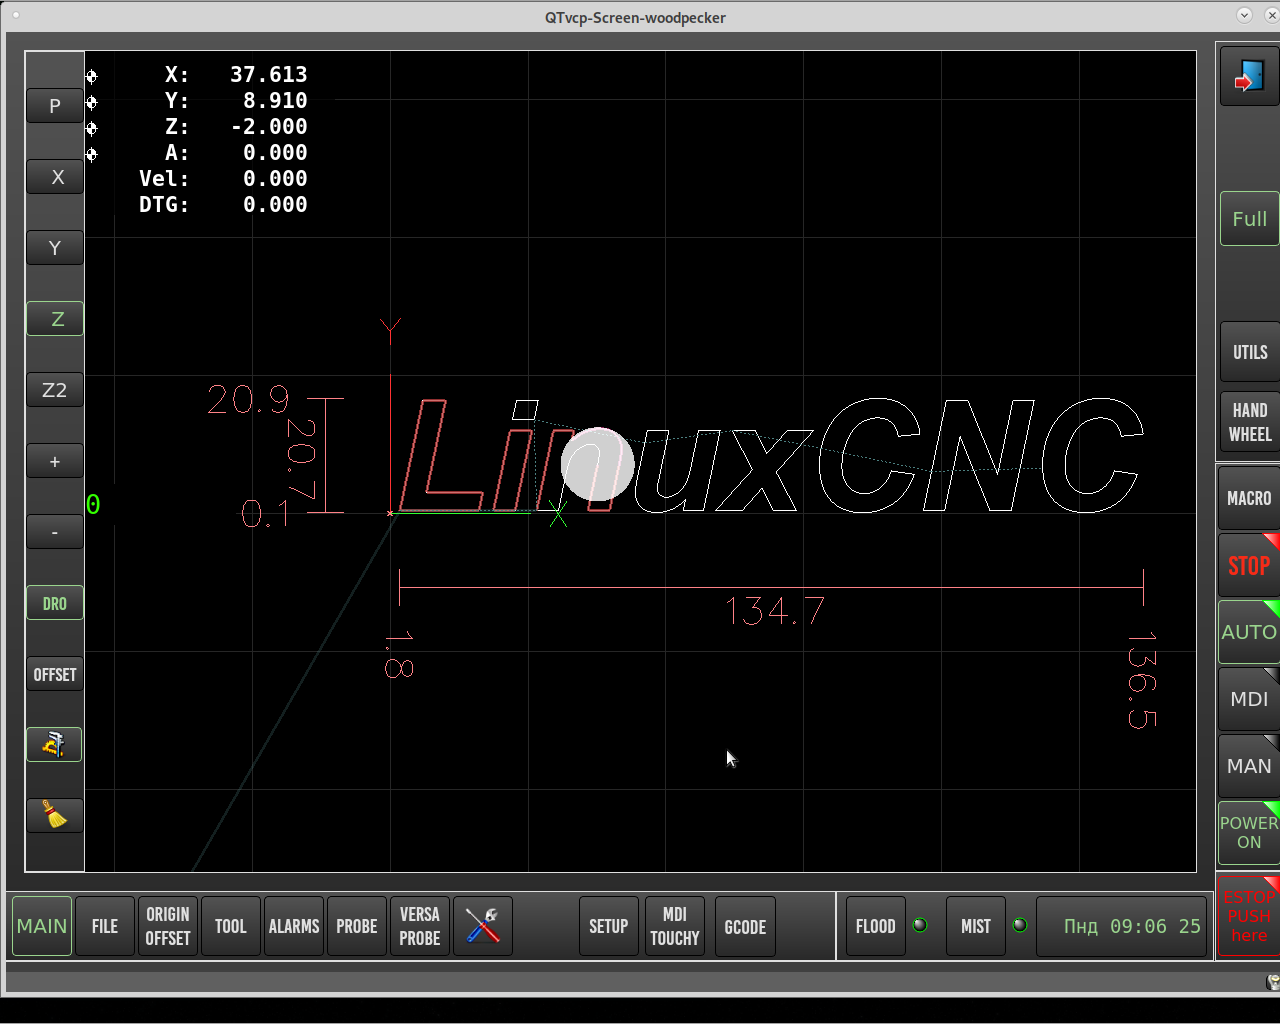Open the HAND WHEEL panel

[x=1249, y=422]
